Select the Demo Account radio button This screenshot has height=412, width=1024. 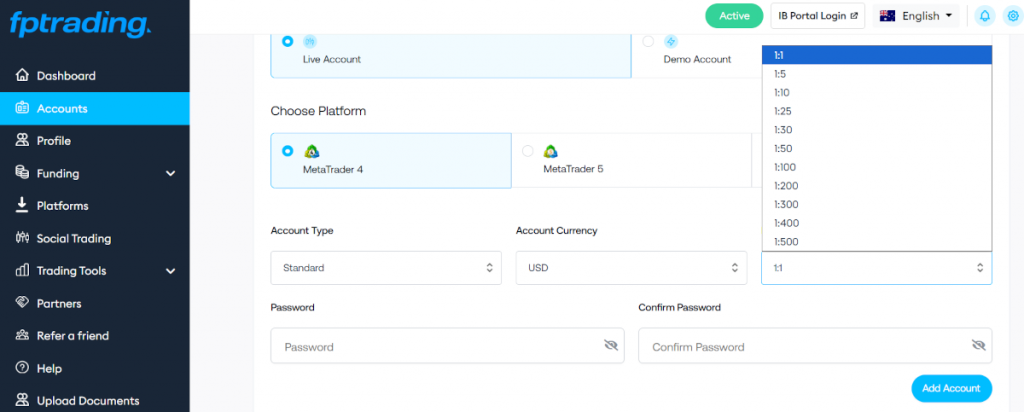(648, 41)
